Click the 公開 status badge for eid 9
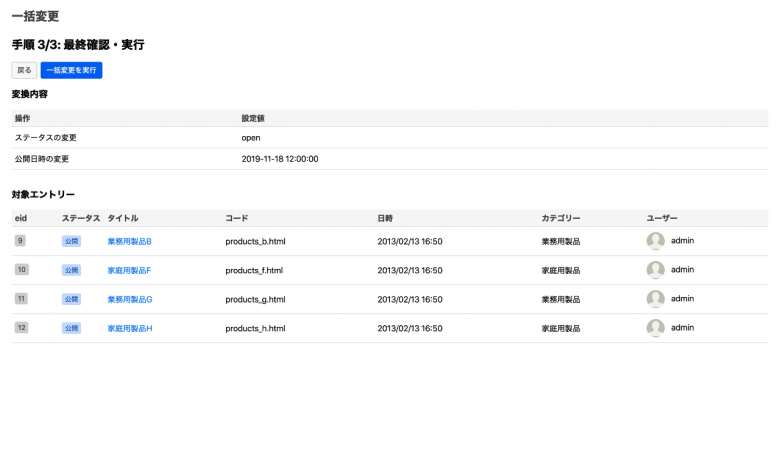Image resolution: width=780 pixels, height=455 pixels. tap(71, 241)
